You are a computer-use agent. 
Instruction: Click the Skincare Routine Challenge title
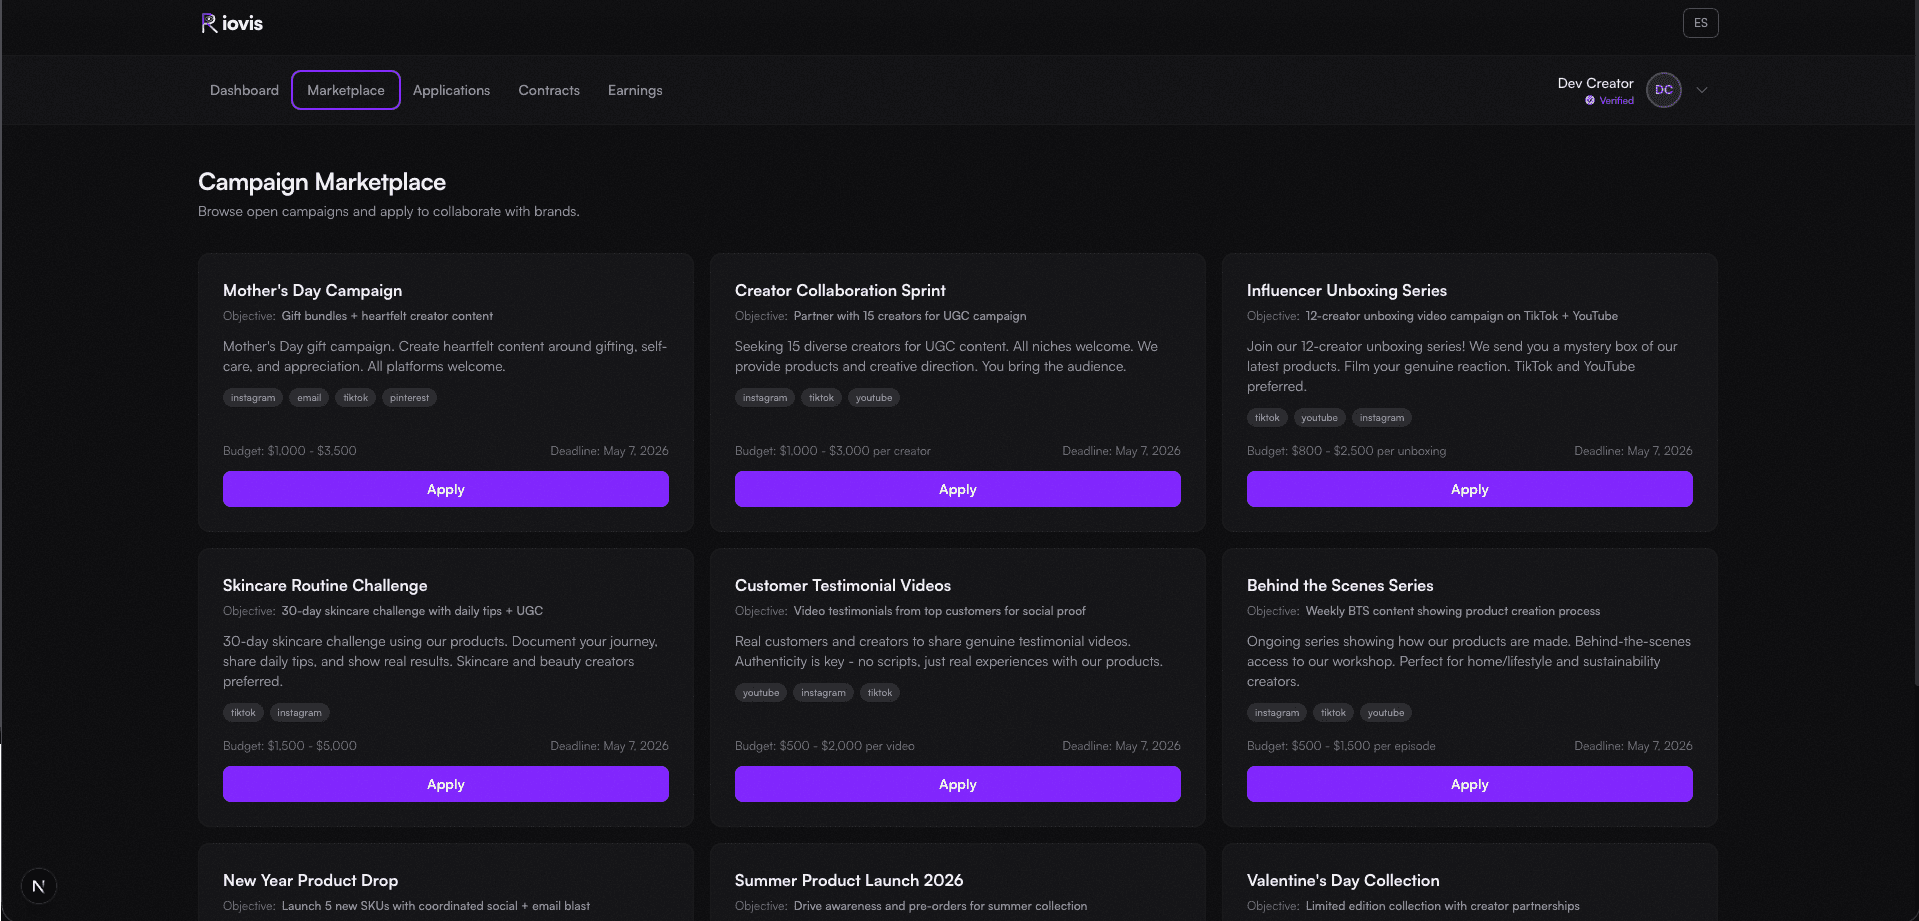click(325, 585)
